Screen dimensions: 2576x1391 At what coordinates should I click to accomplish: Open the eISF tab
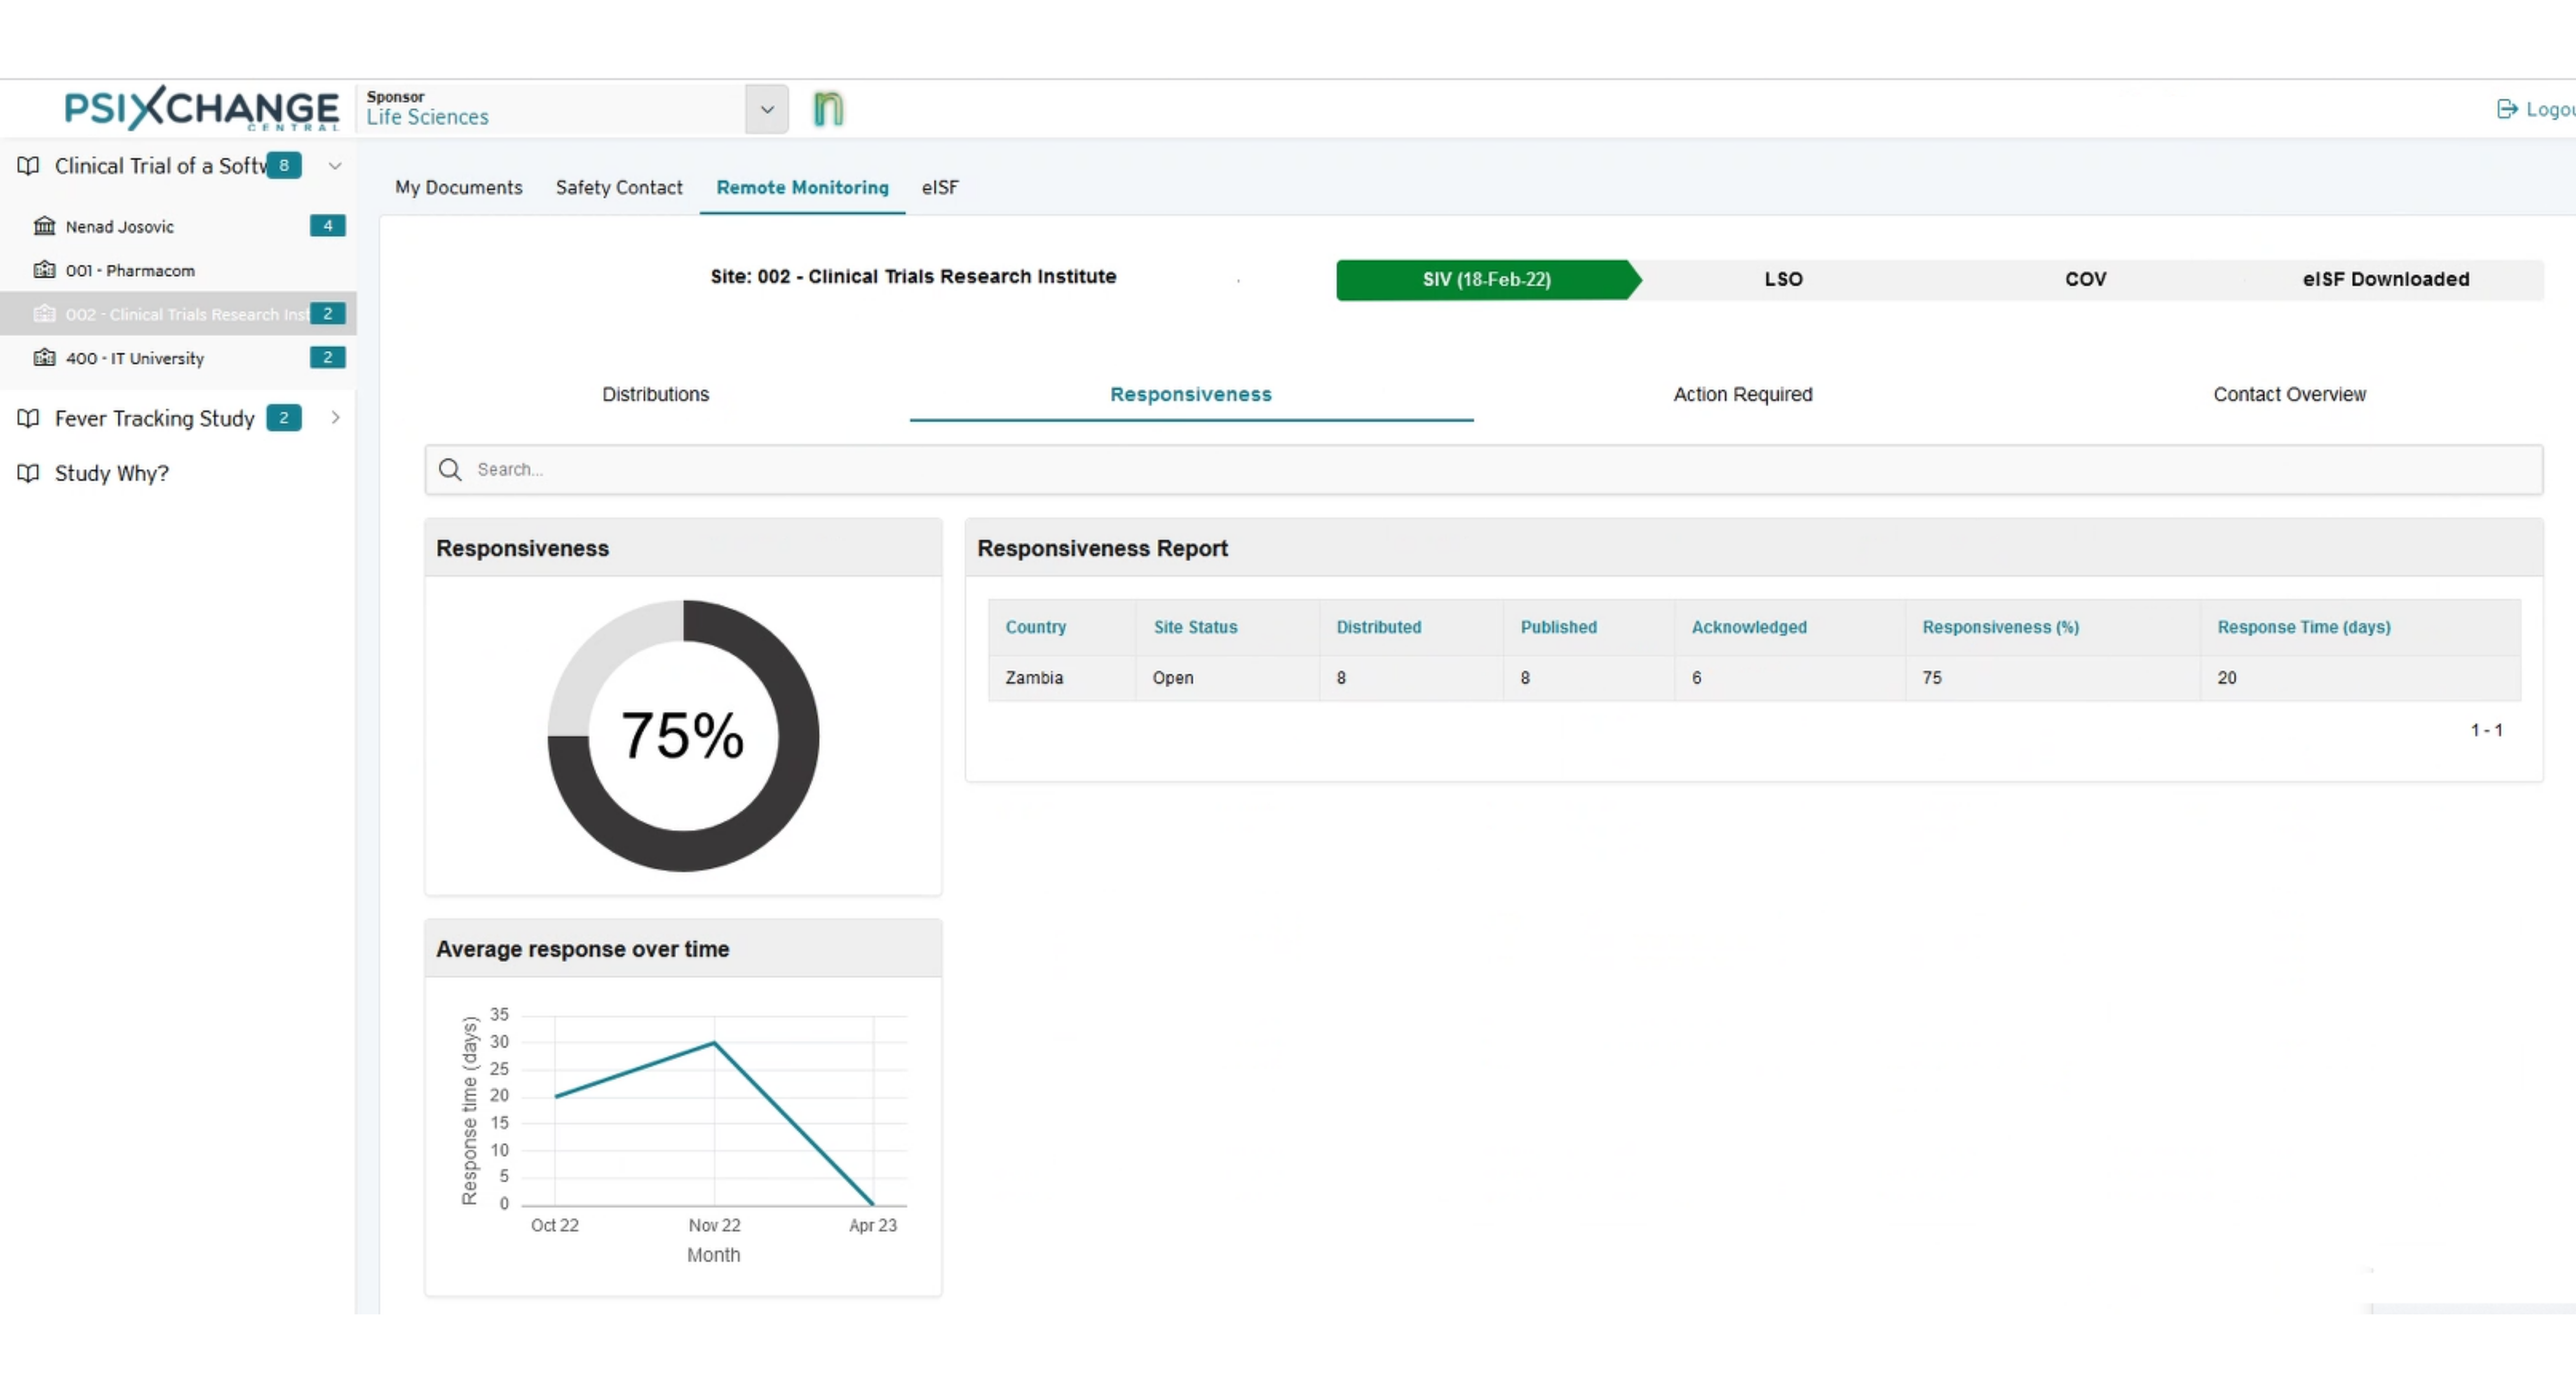tap(940, 187)
